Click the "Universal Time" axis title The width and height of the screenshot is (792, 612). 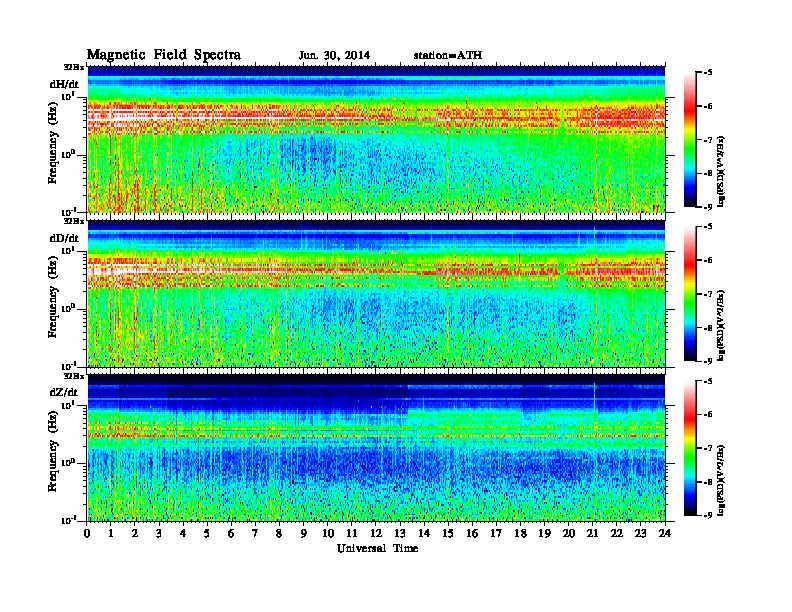[377, 548]
